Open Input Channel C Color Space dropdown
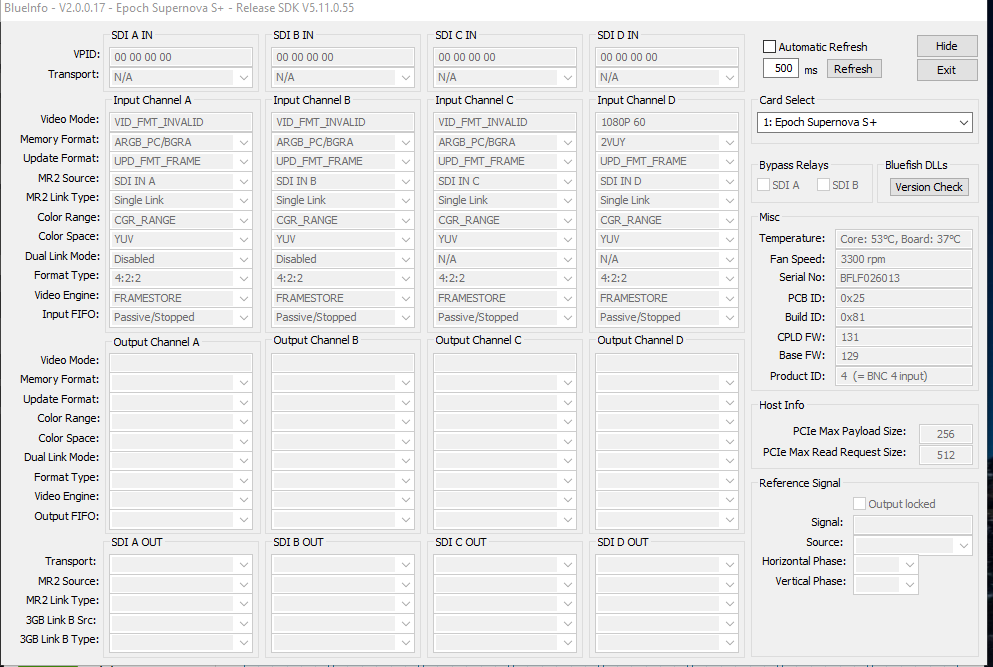993x667 pixels. click(x=567, y=239)
